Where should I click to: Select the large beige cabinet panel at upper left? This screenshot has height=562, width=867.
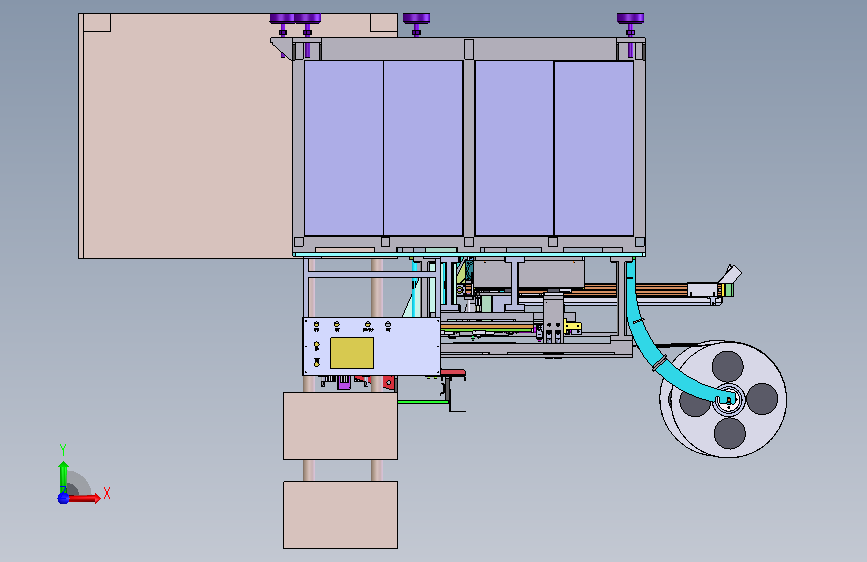pos(185,136)
